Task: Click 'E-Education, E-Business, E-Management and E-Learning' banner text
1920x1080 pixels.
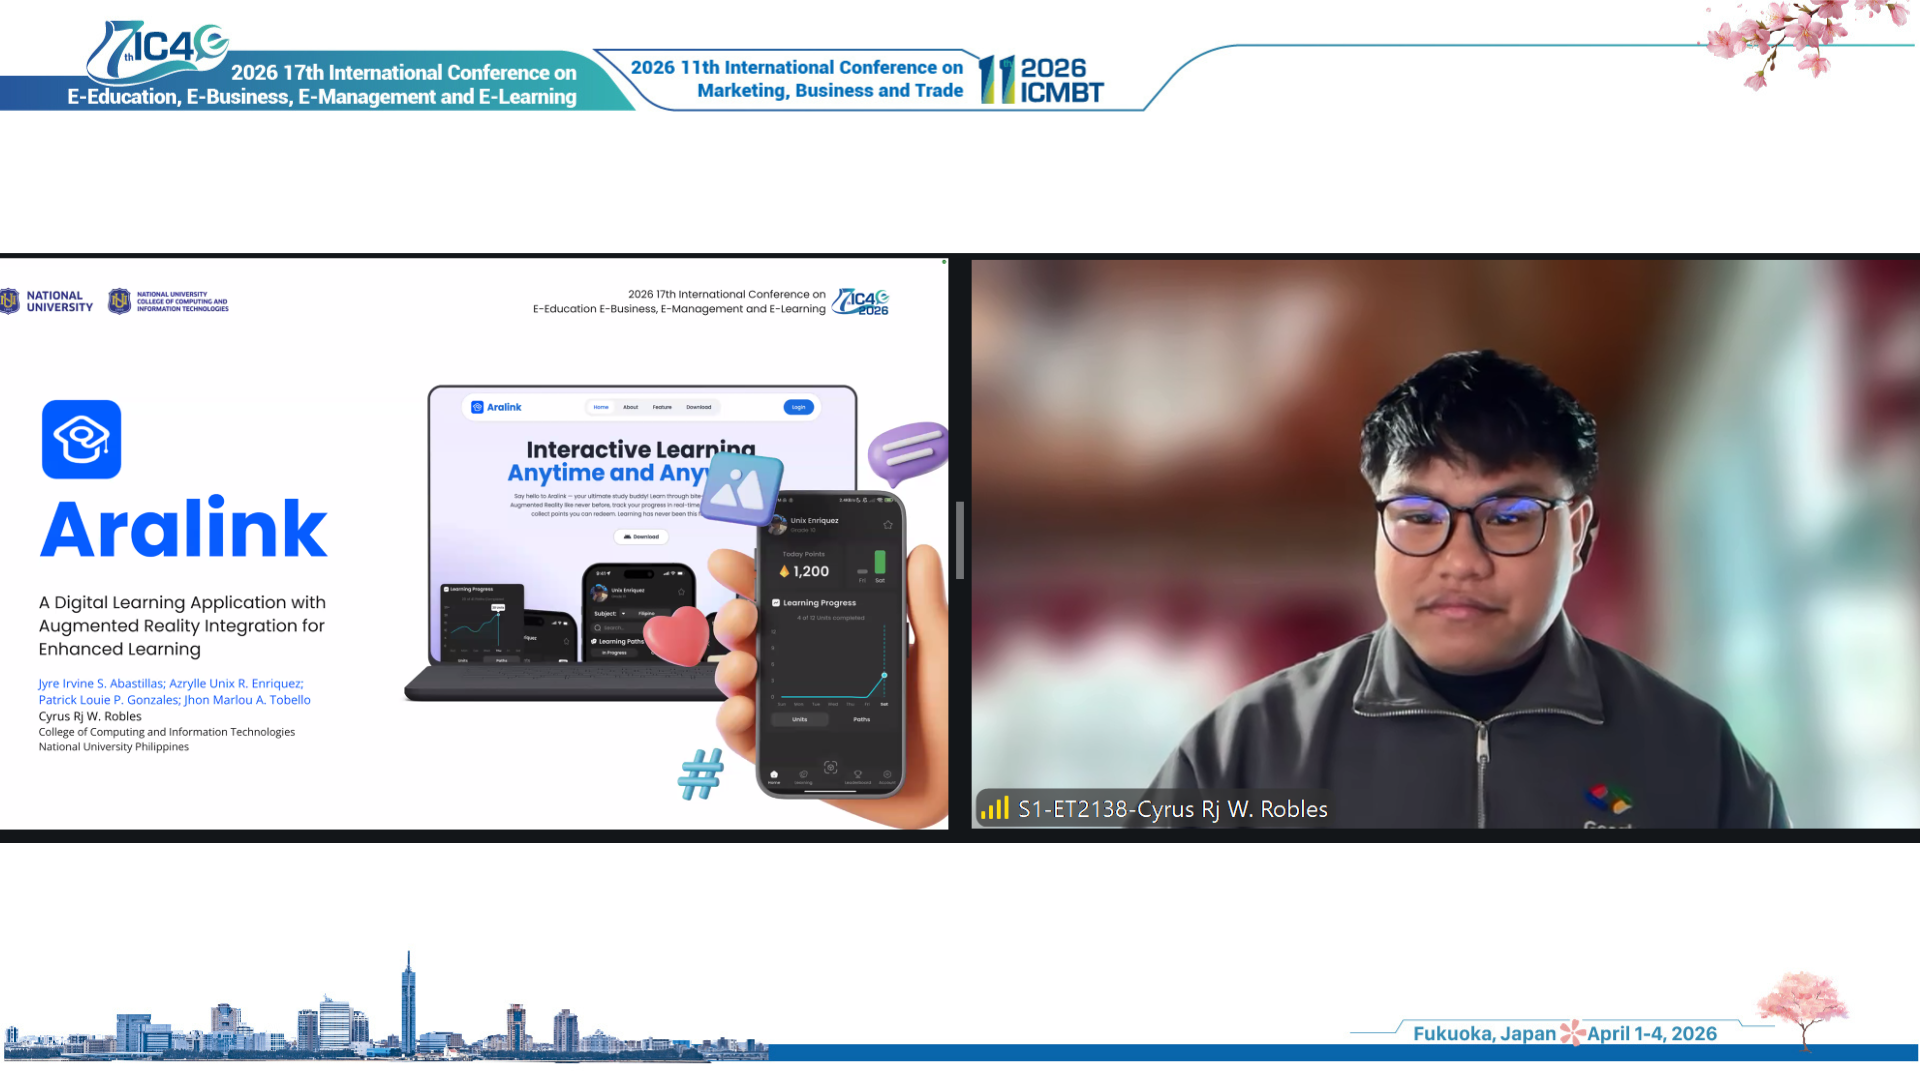Action: [x=322, y=96]
